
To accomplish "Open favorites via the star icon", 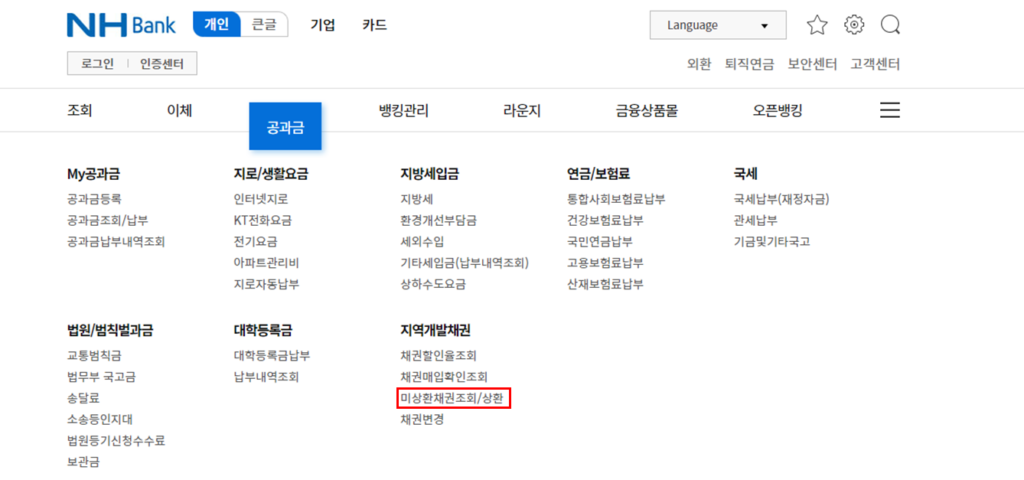I will [x=817, y=25].
